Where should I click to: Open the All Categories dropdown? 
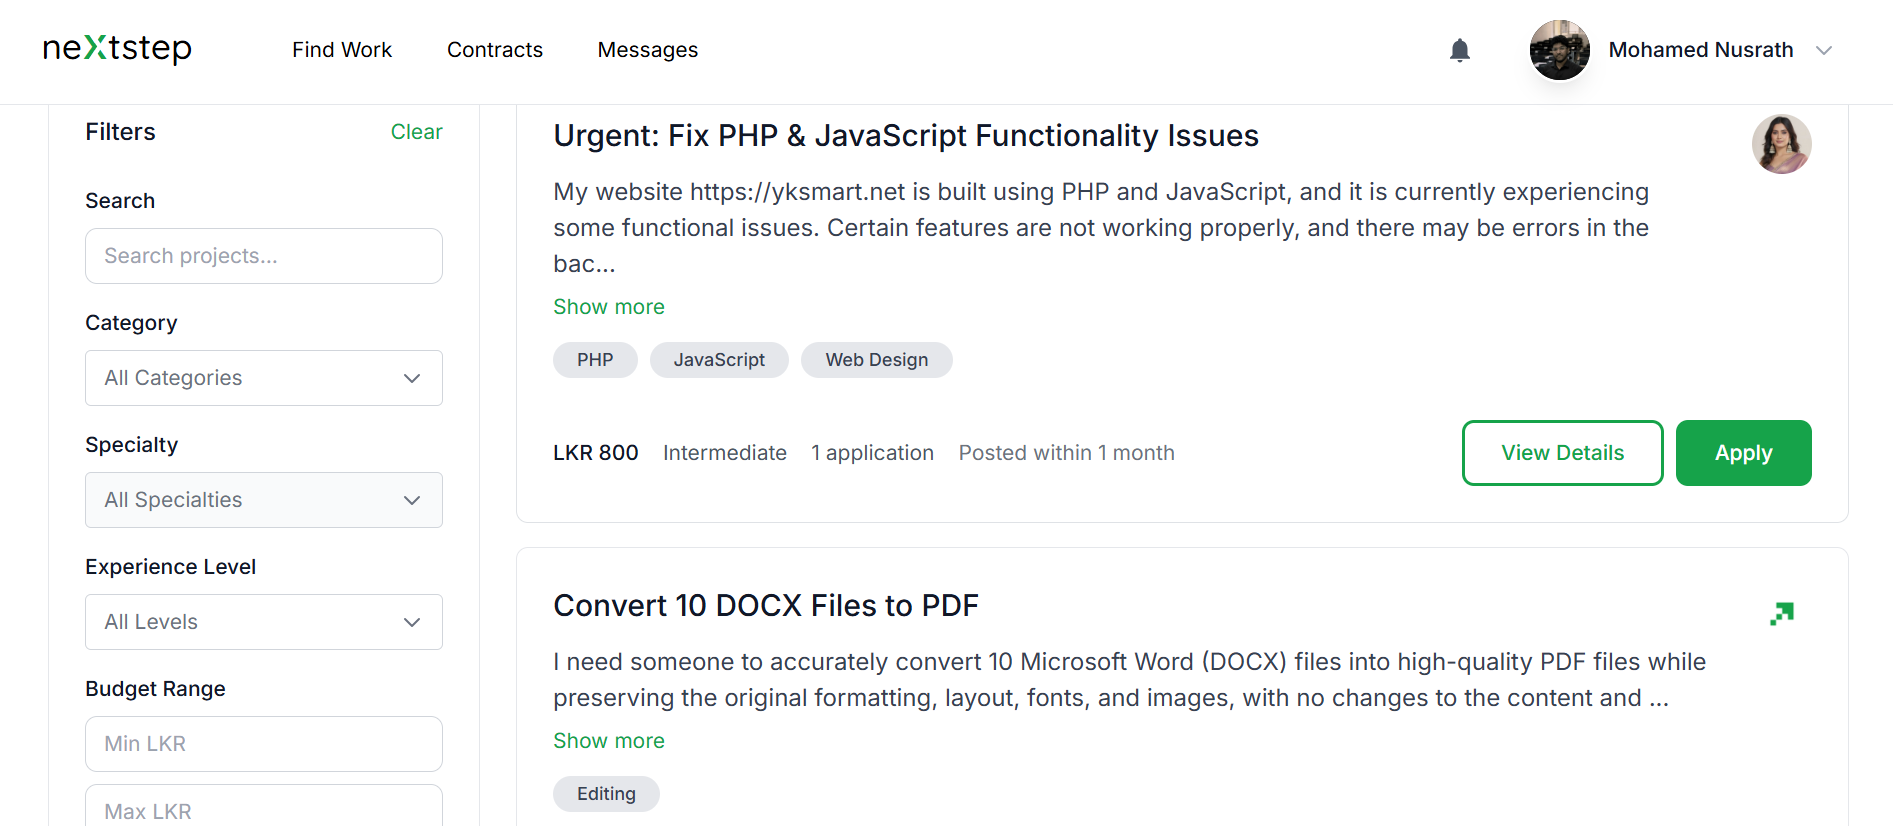coord(264,378)
